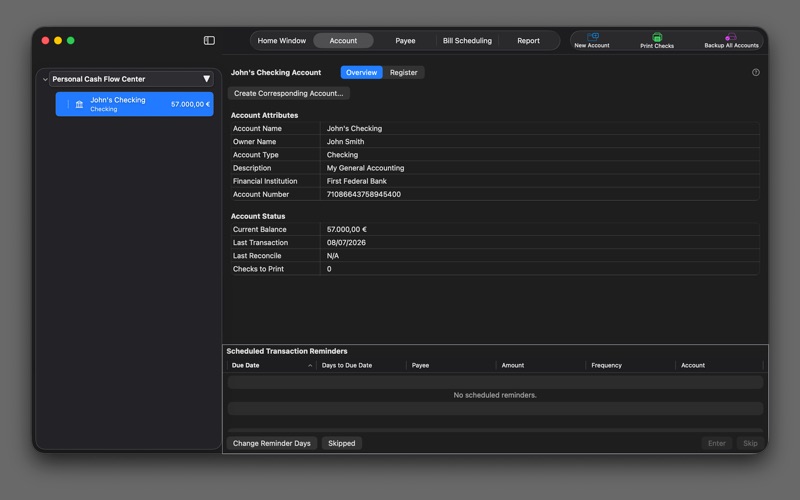This screenshot has width=800, height=500.
Task: Click the Current Balance 57.000,00 € value
Action: pos(346,230)
